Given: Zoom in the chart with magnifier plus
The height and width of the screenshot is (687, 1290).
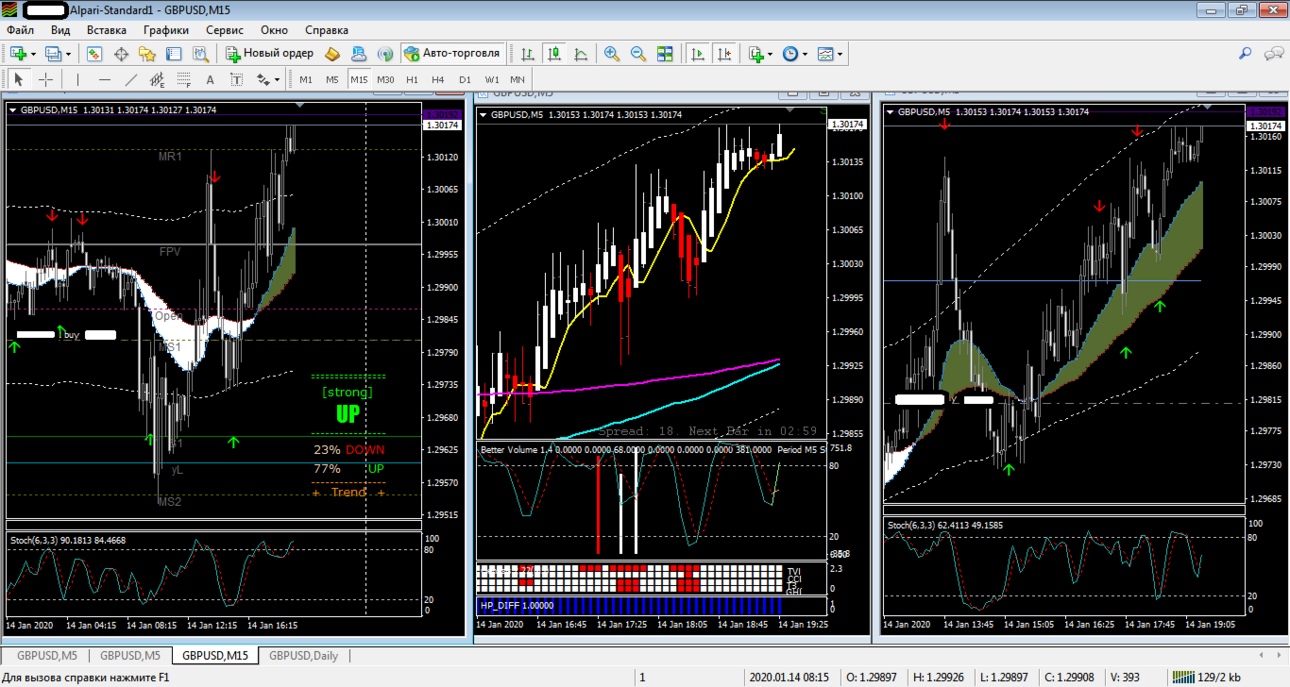Looking at the screenshot, I should (x=611, y=54).
